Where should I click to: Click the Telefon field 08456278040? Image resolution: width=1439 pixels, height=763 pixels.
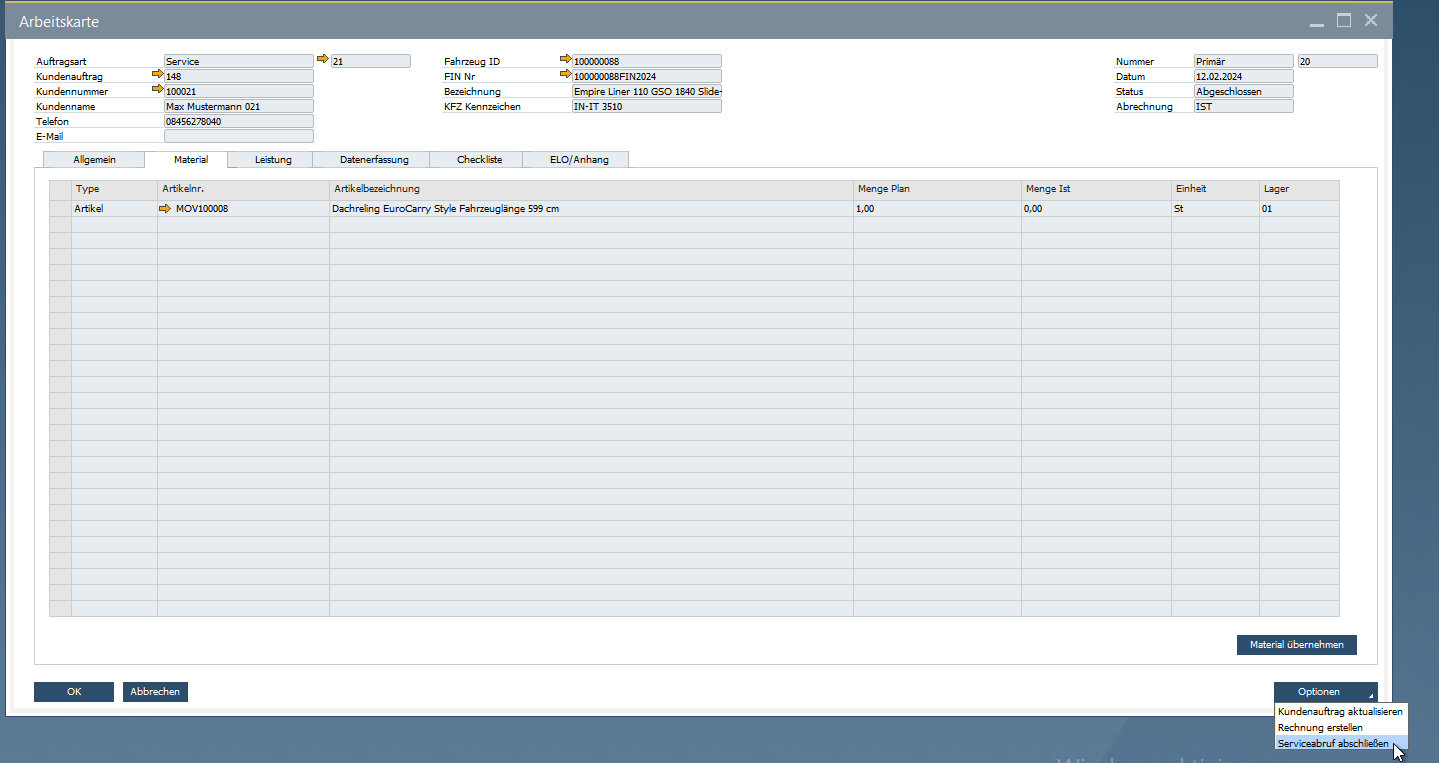[x=238, y=121]
